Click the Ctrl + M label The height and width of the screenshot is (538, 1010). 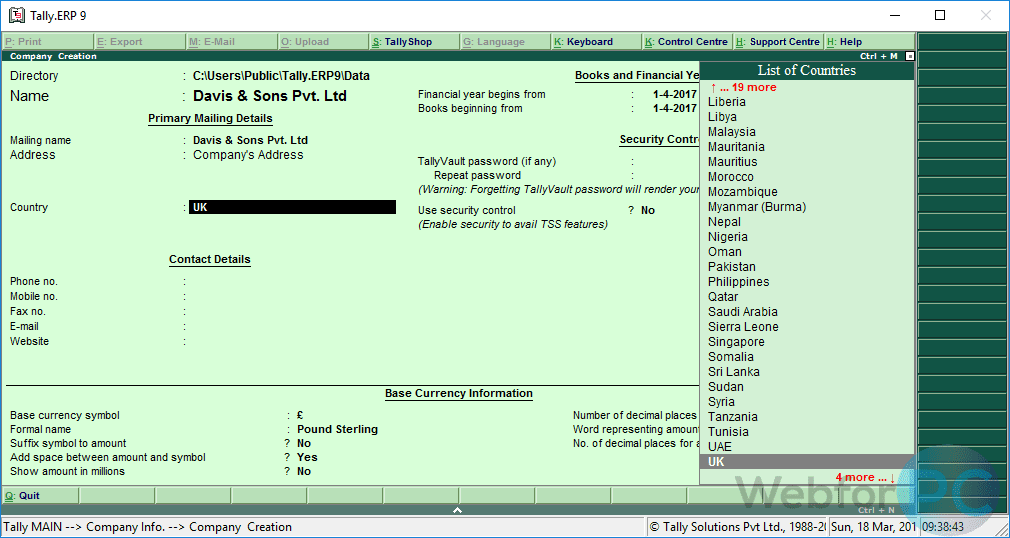[x=878, y=56]
